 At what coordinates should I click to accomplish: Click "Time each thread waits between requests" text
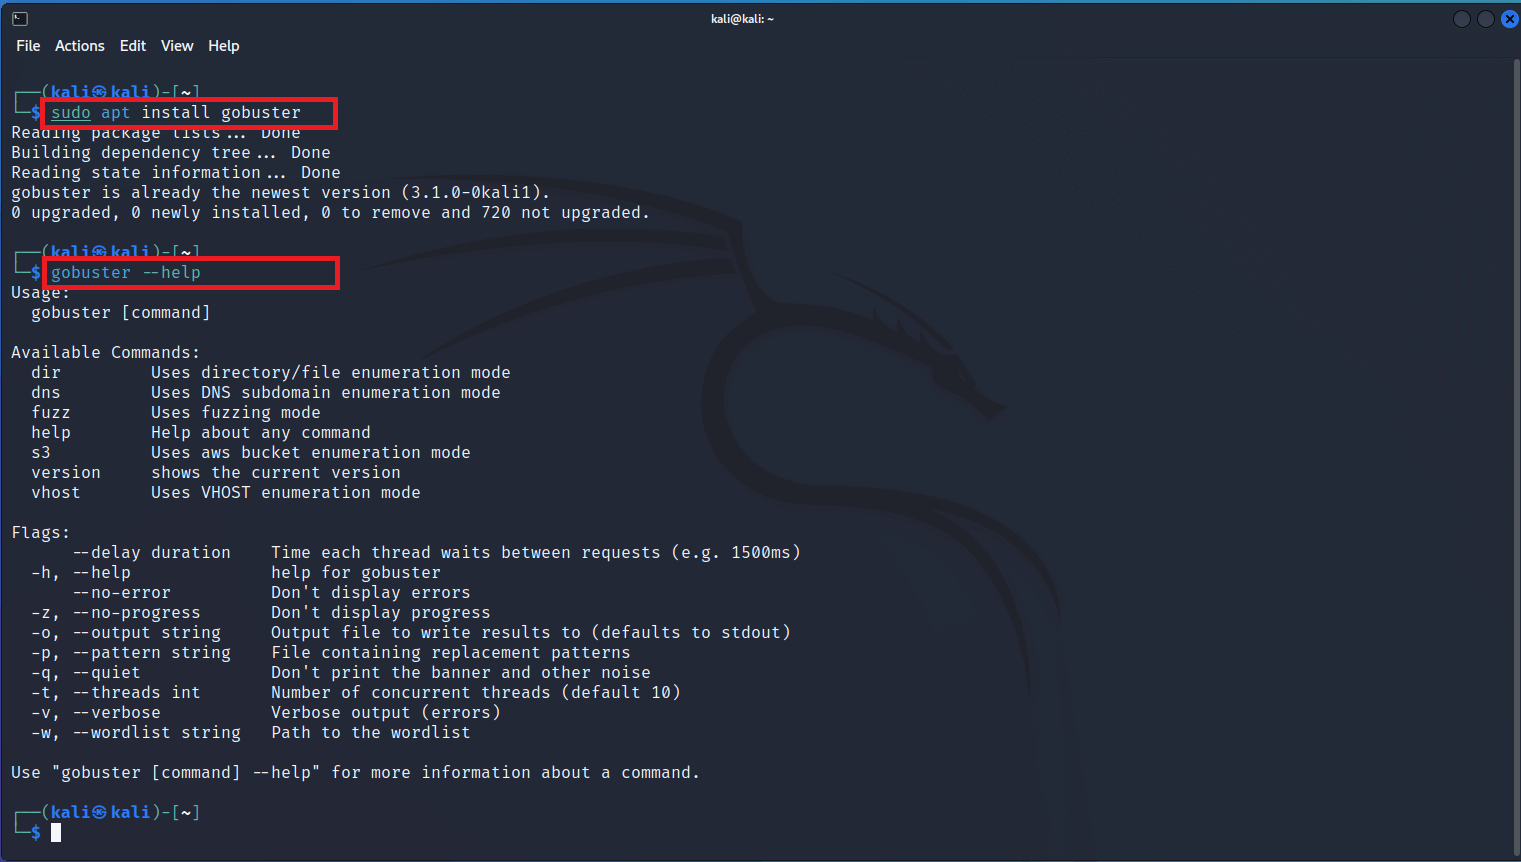(x=466, y=553)
